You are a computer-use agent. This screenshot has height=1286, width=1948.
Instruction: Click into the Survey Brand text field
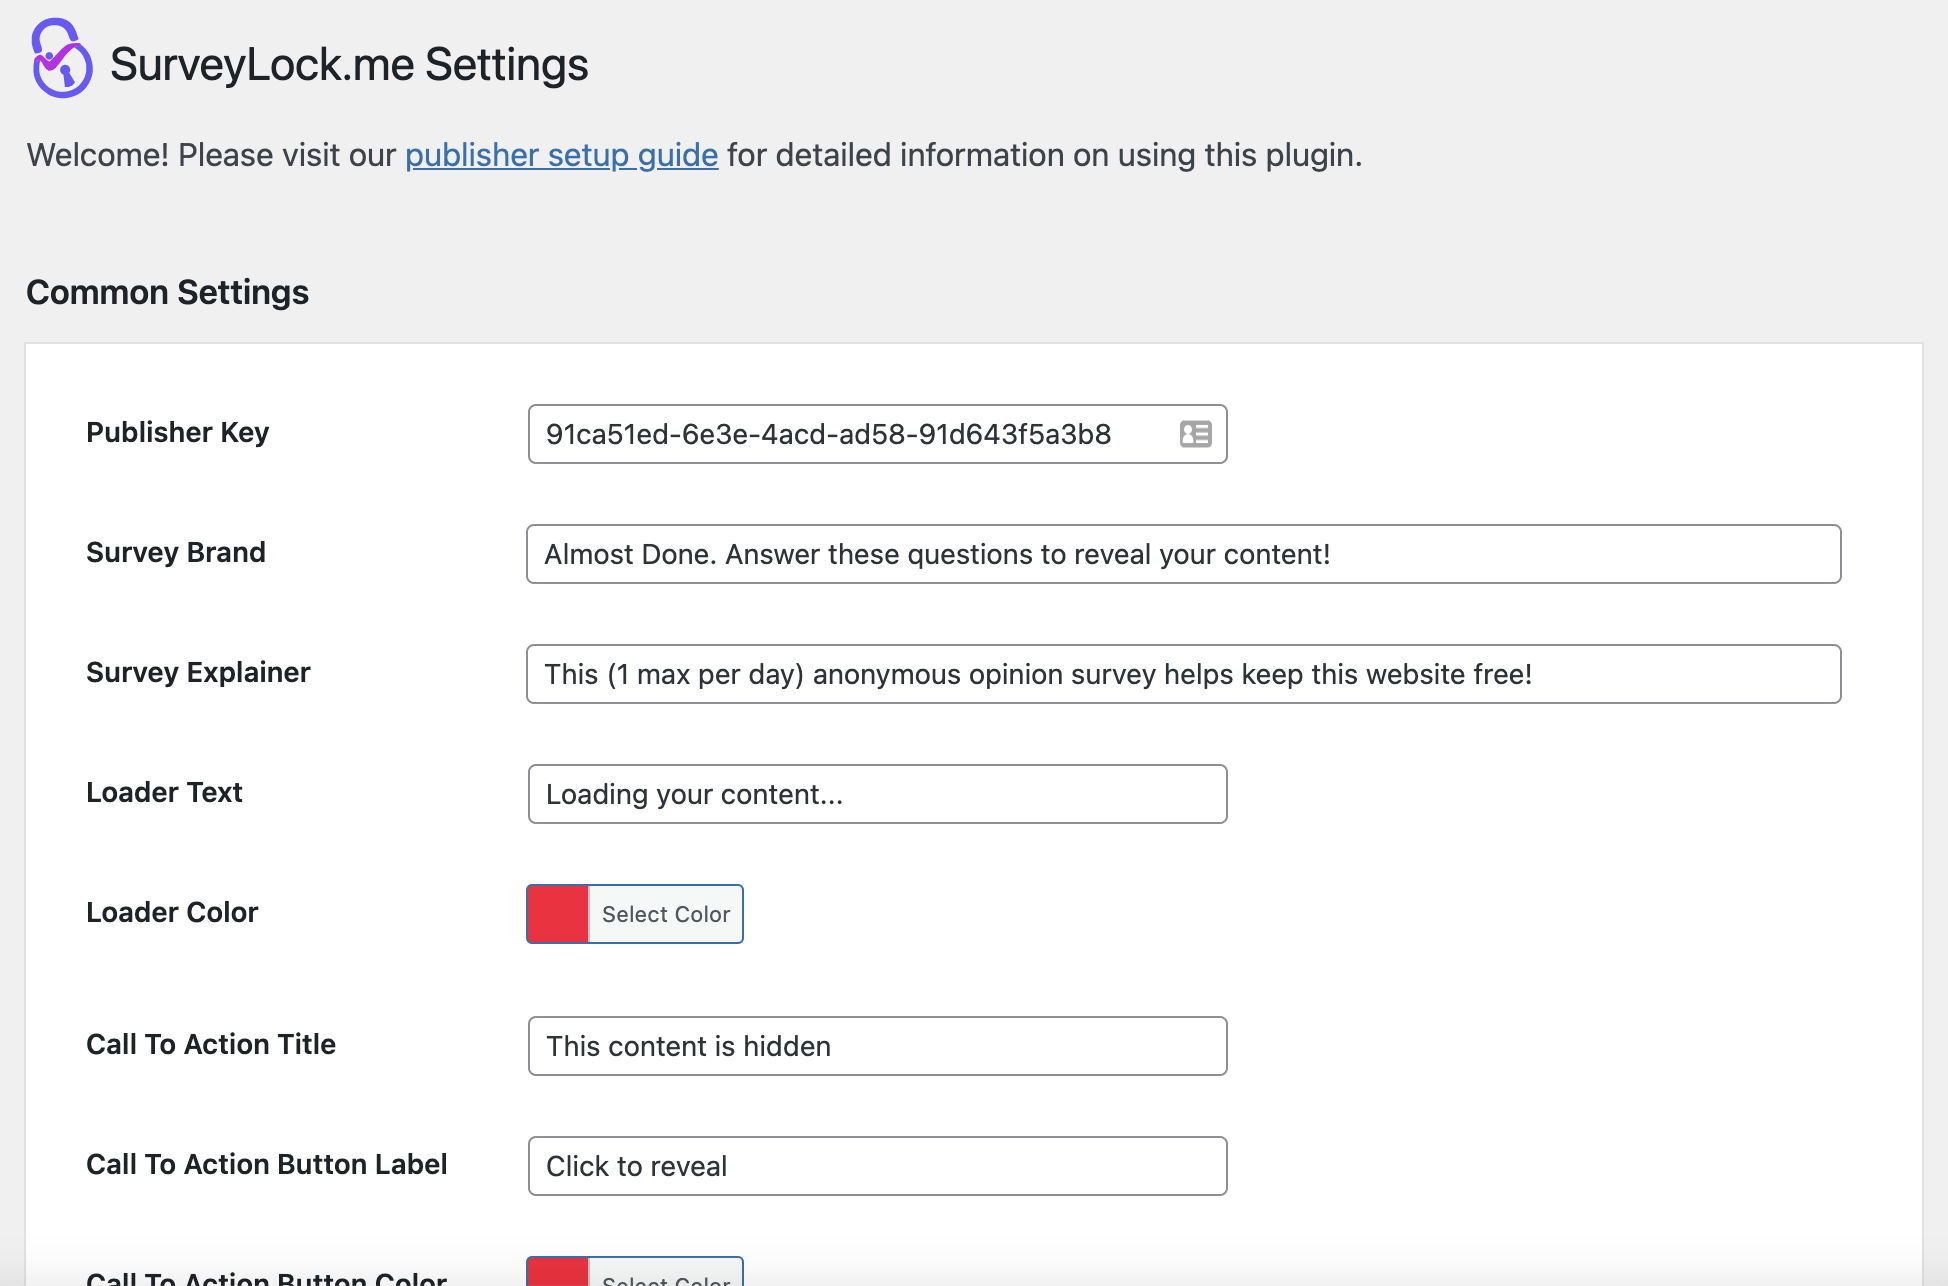coord(1183,554)
